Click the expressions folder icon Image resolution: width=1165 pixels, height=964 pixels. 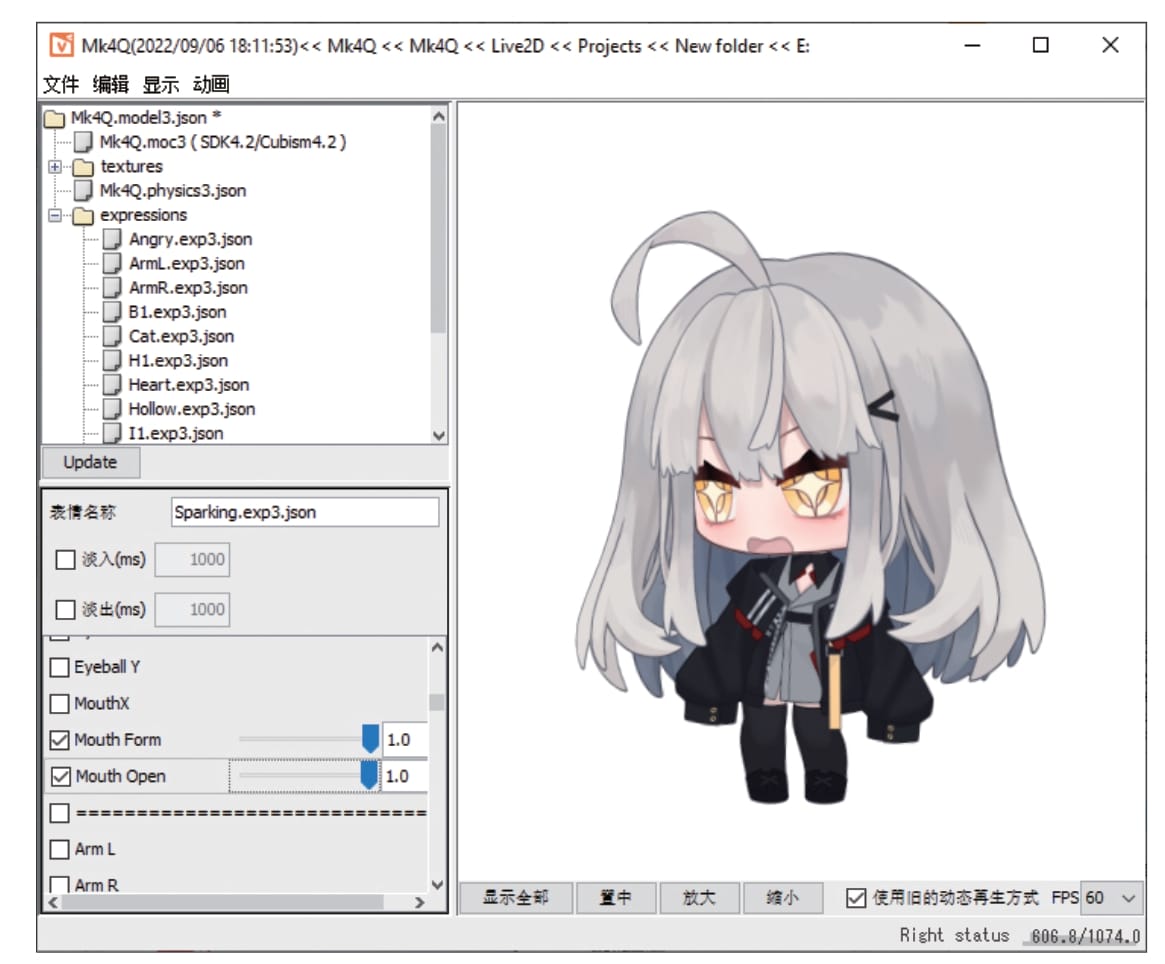[83, 216]
